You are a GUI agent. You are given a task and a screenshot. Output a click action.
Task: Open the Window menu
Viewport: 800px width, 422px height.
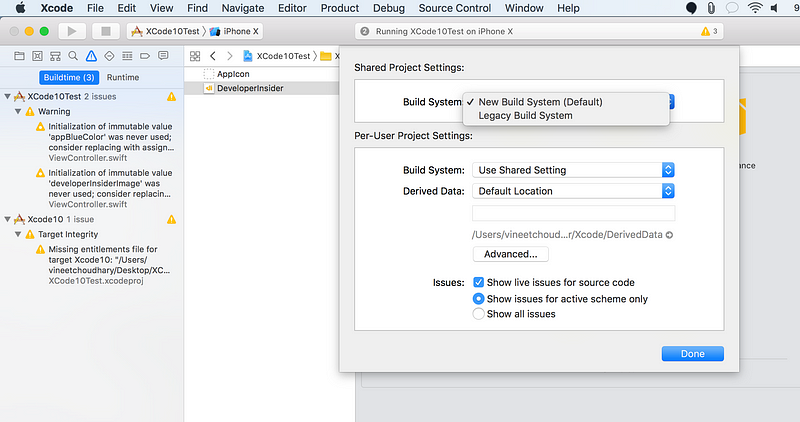(x=524, y=8)
